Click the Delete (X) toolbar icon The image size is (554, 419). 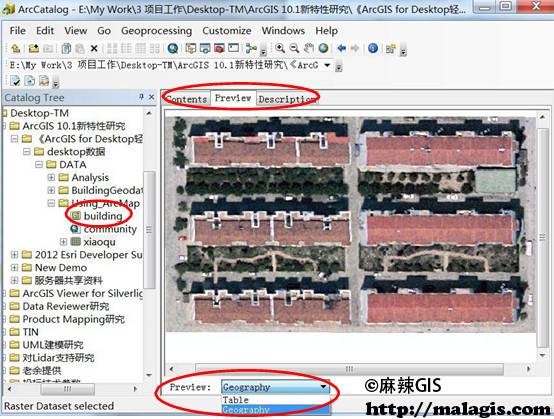point(94,48)
